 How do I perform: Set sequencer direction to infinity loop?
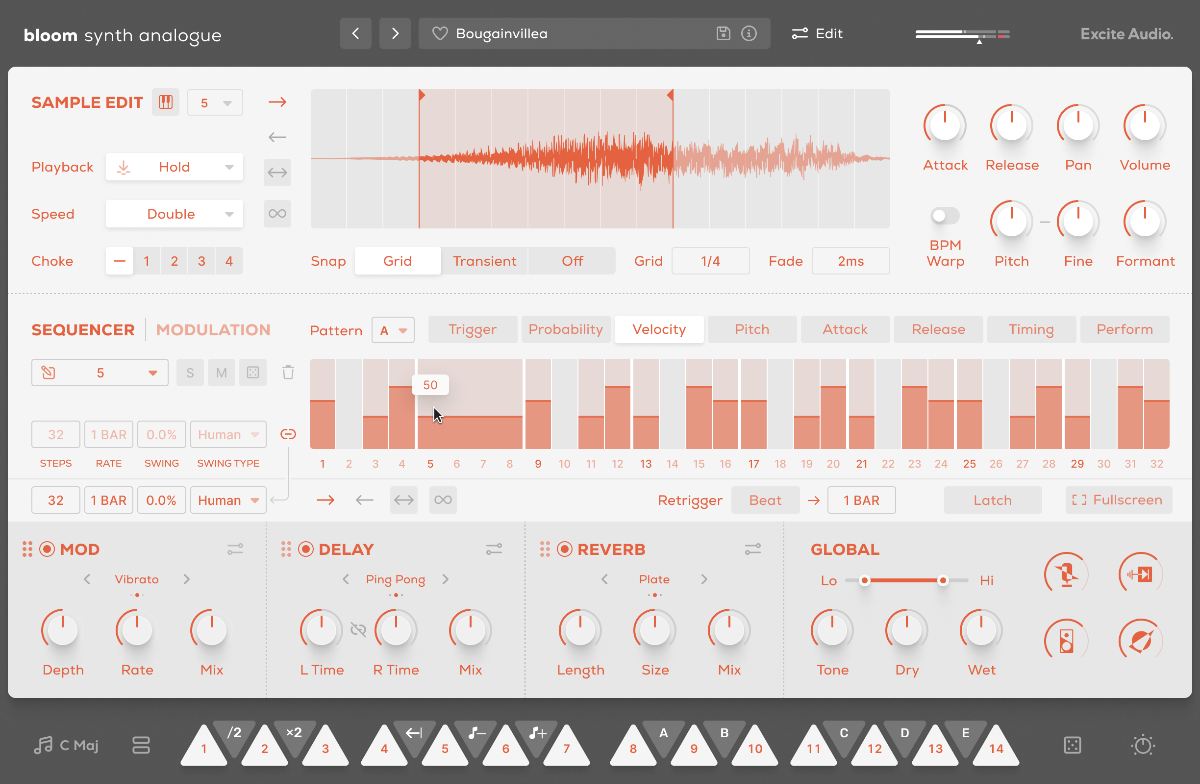pyautogui.click(x=442, y=500)
